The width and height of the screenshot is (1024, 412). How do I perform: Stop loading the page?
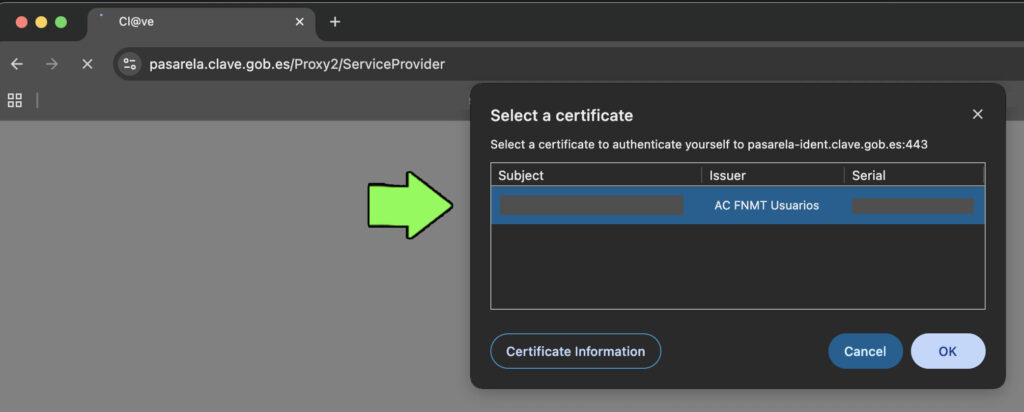click(87, 64)
